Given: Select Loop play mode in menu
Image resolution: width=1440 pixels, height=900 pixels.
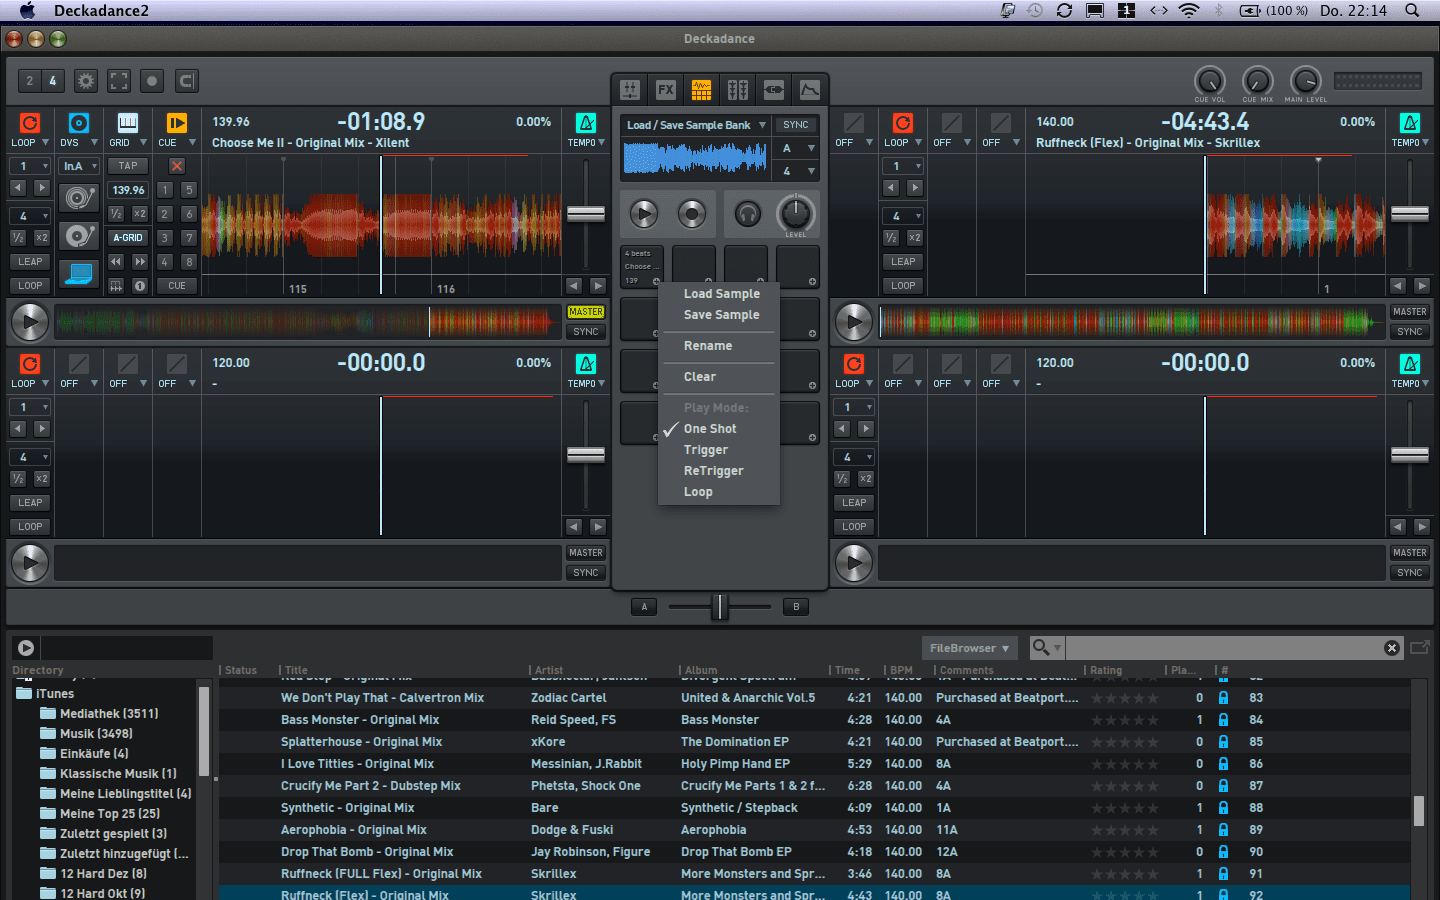Looking at the screenshot, I should click(698, 492).
